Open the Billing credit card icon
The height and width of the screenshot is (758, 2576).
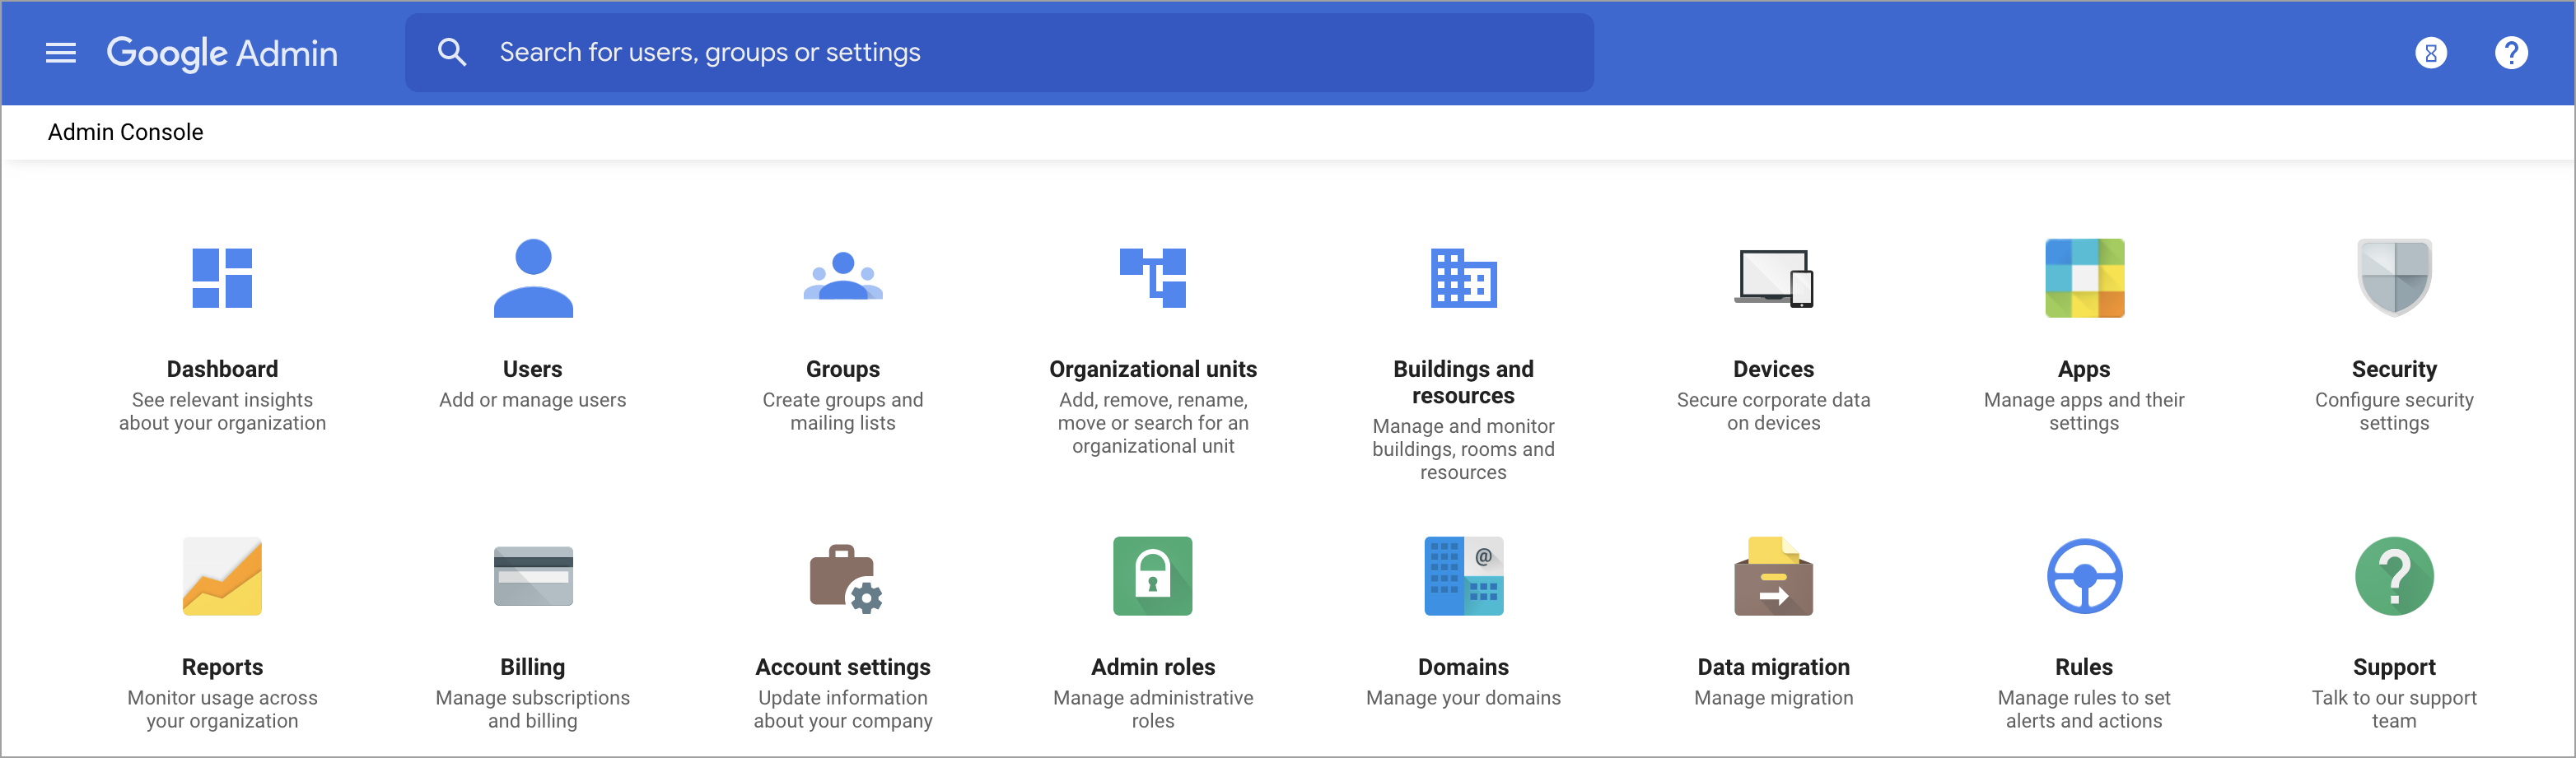pyautogui.click(x=533, y=576)
